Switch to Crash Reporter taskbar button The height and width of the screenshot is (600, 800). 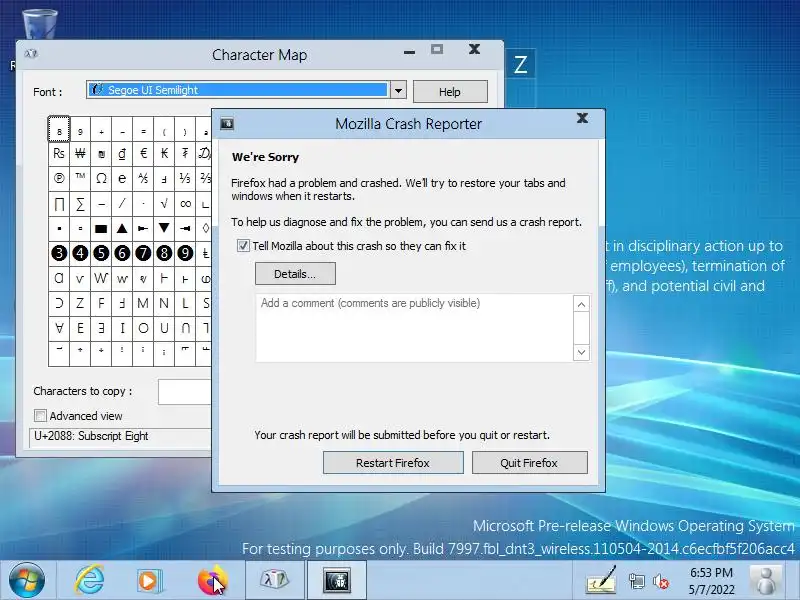[337, 580]
